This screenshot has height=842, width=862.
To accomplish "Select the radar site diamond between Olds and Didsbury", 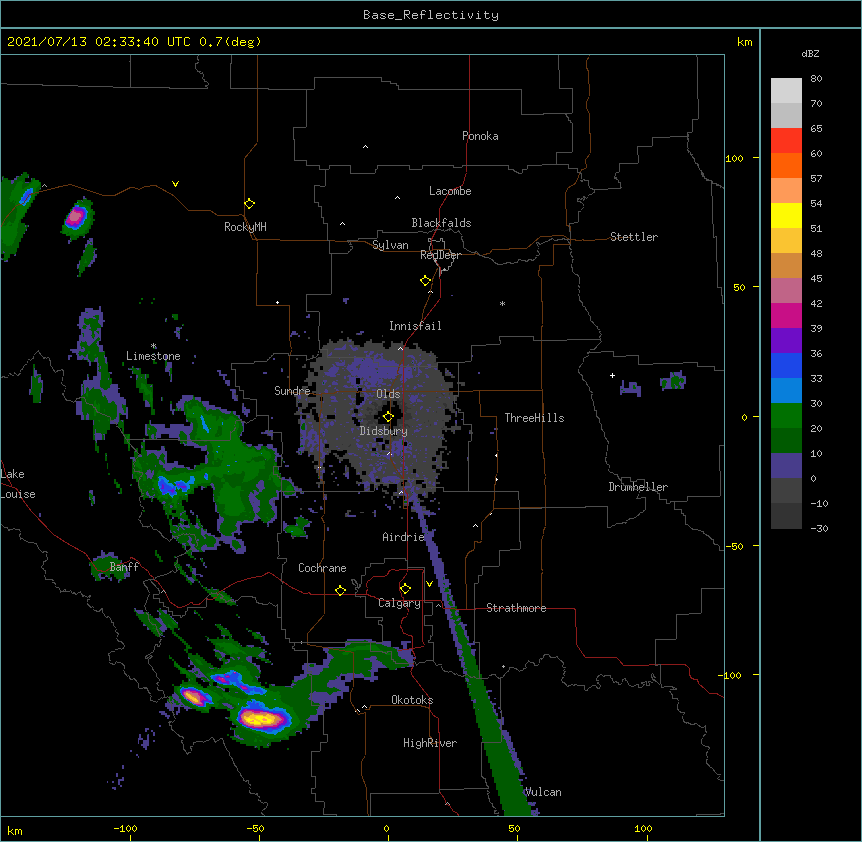I will click(388, 417).
